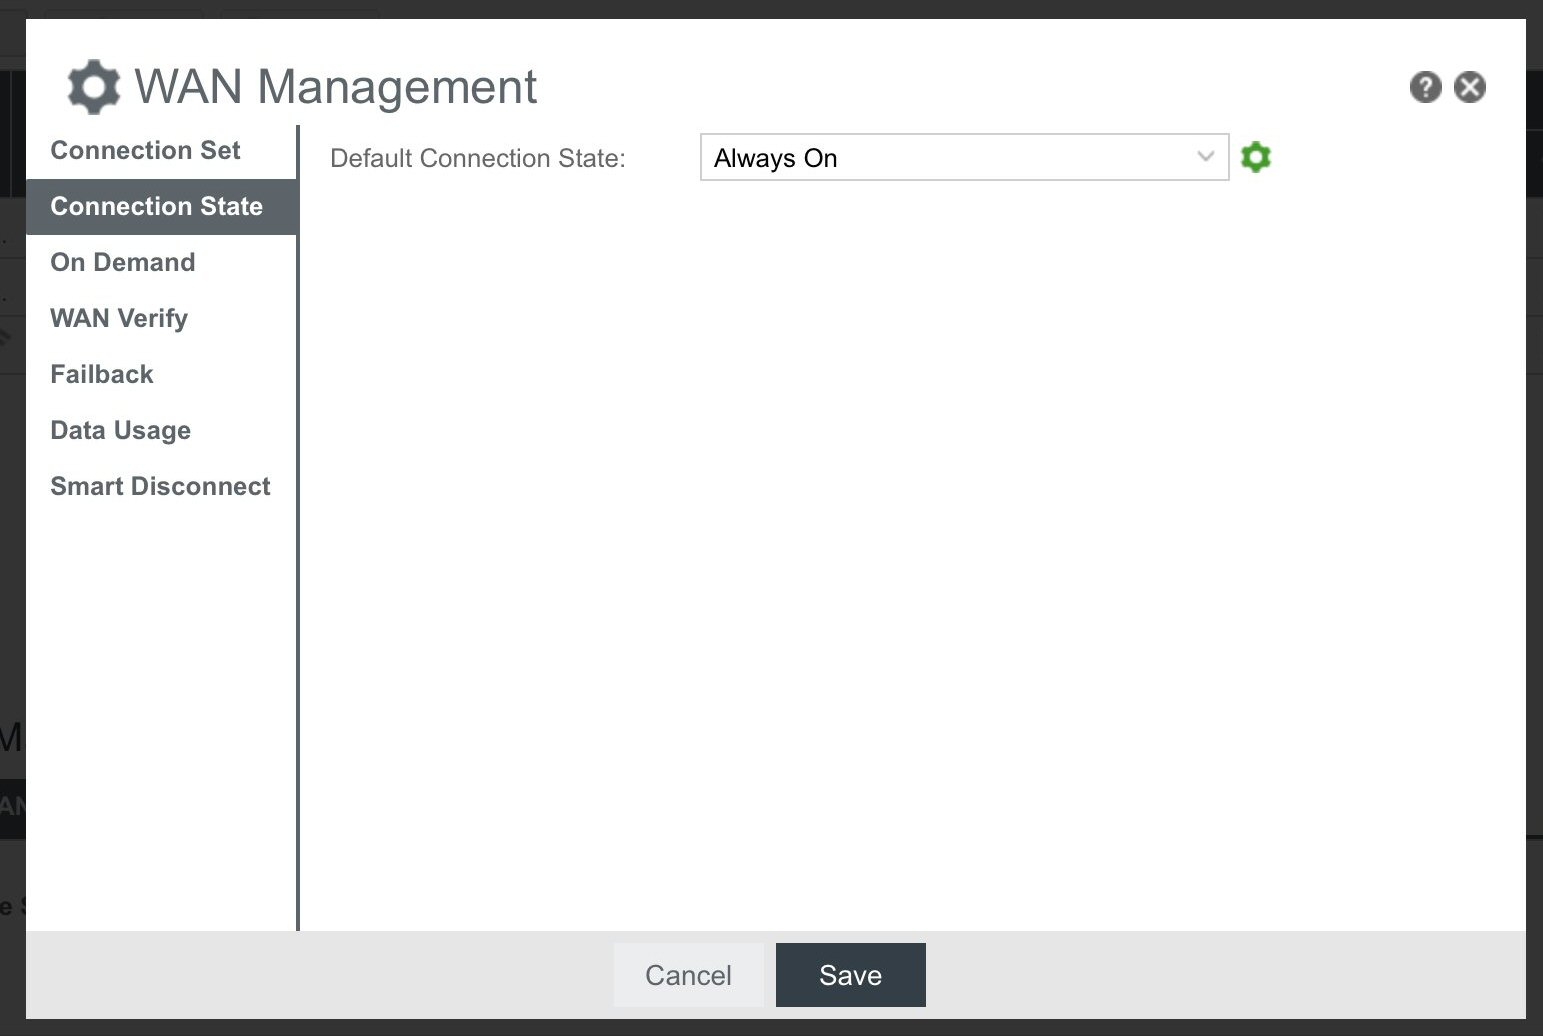Switch to the Connection Set tab

[145, 151]
